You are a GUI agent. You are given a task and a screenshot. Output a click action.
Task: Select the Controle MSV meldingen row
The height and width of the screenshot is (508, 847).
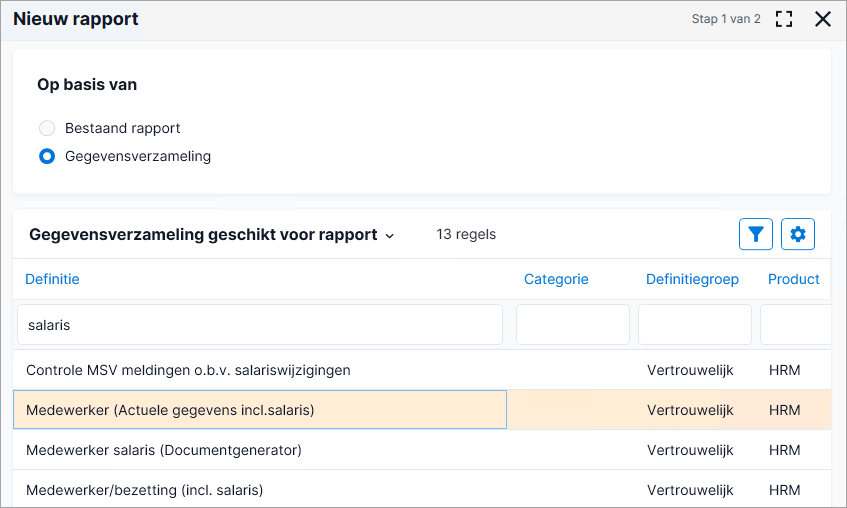tap(422, 370)
